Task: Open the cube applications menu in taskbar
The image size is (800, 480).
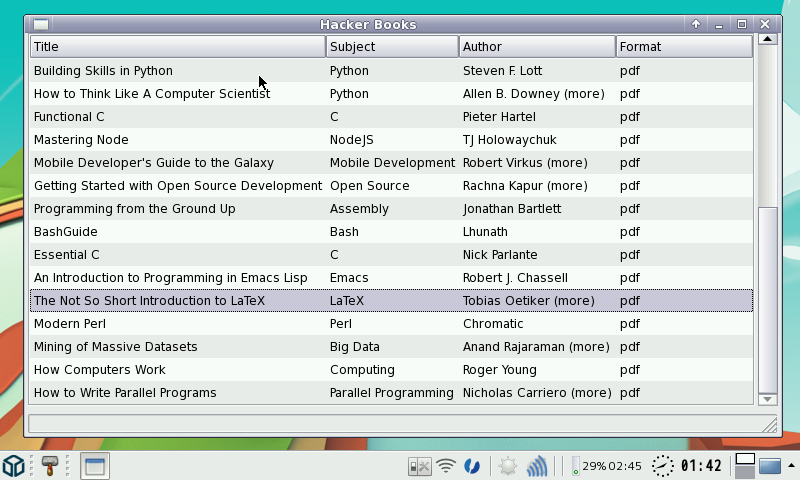Action: click(13, 466)
